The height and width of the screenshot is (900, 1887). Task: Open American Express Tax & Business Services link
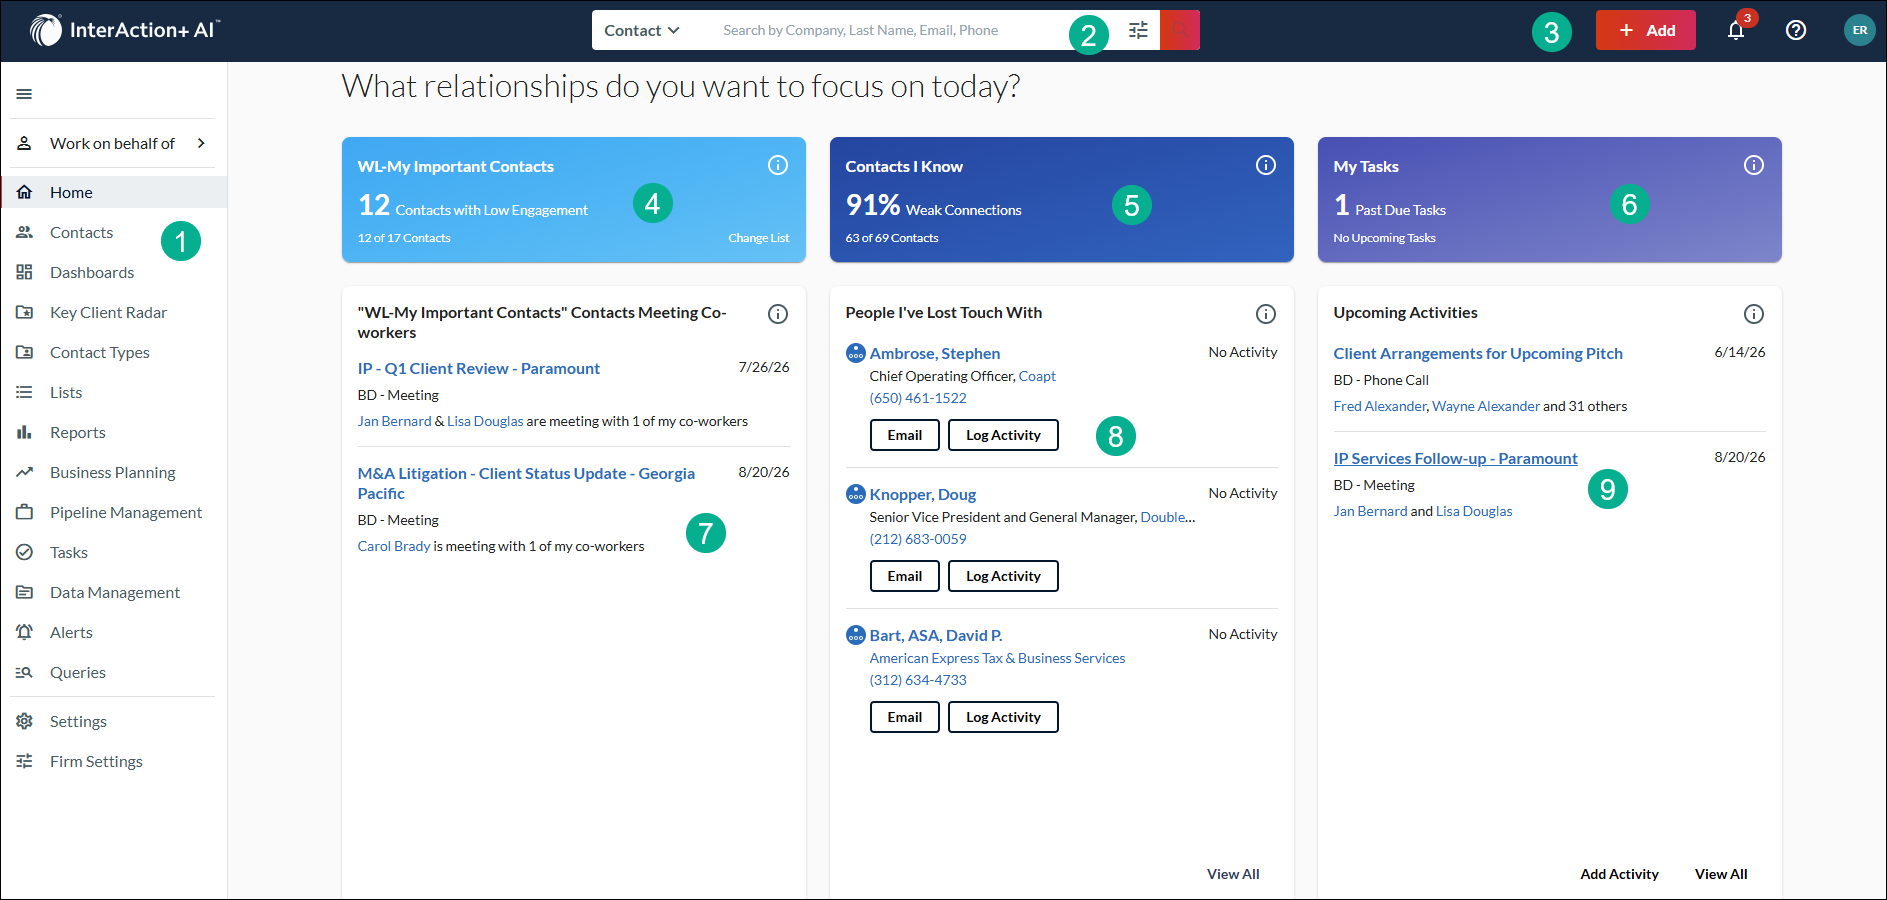(x=997, y=658)
